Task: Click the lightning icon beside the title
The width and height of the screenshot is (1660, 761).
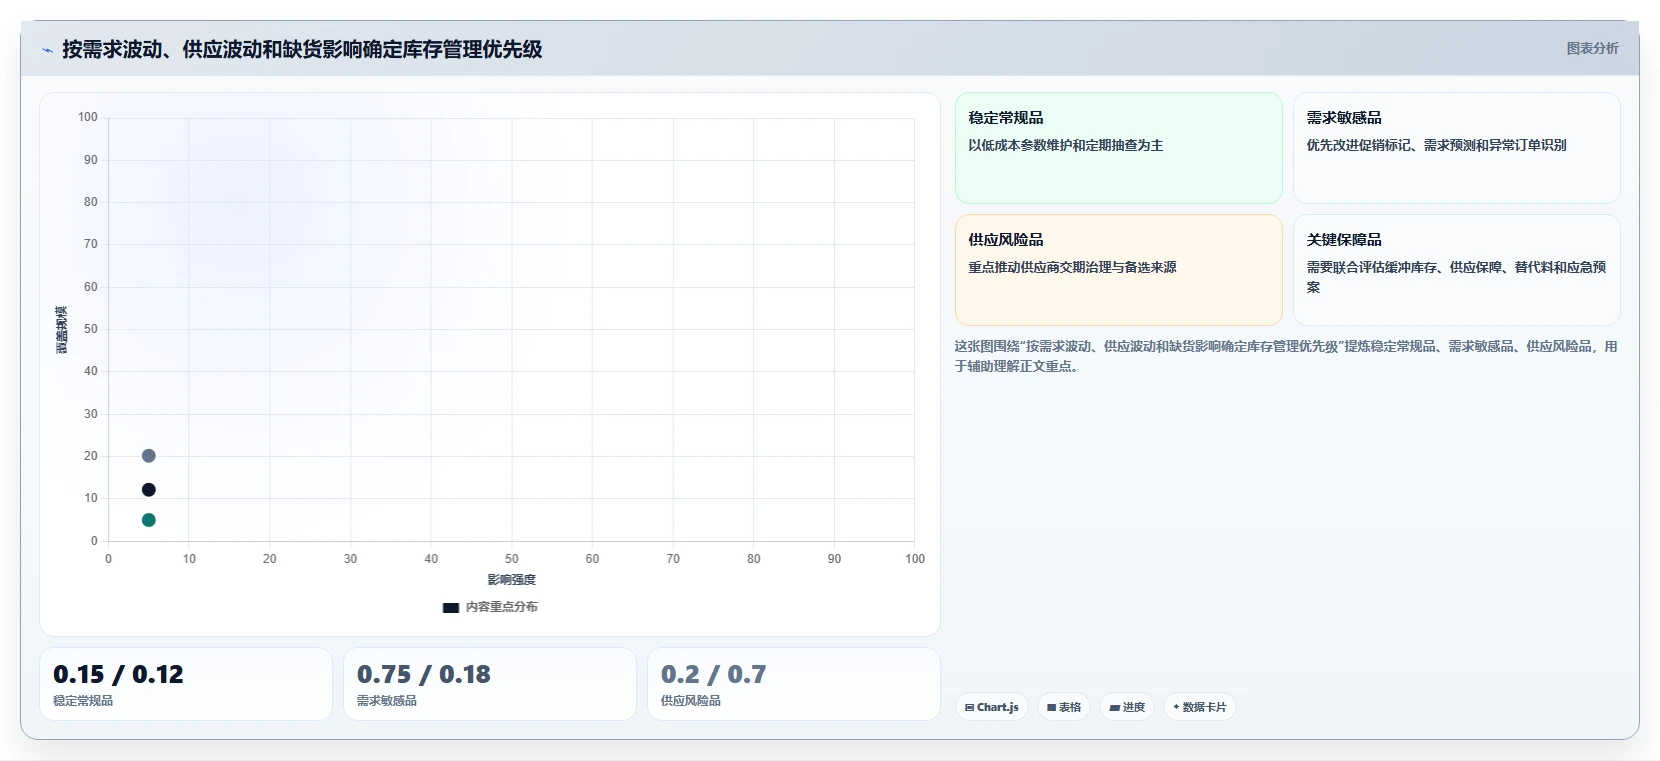Action: [x=47, y=50]
